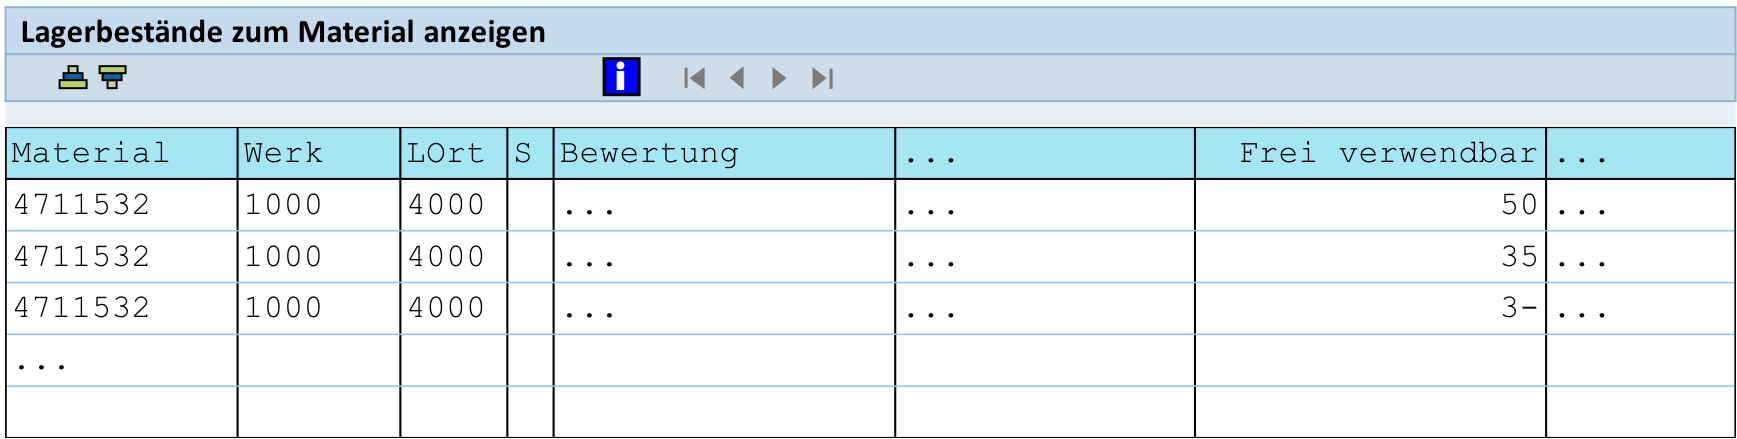
Task: Click the sort ascending icon
Action: click(73, 77)
